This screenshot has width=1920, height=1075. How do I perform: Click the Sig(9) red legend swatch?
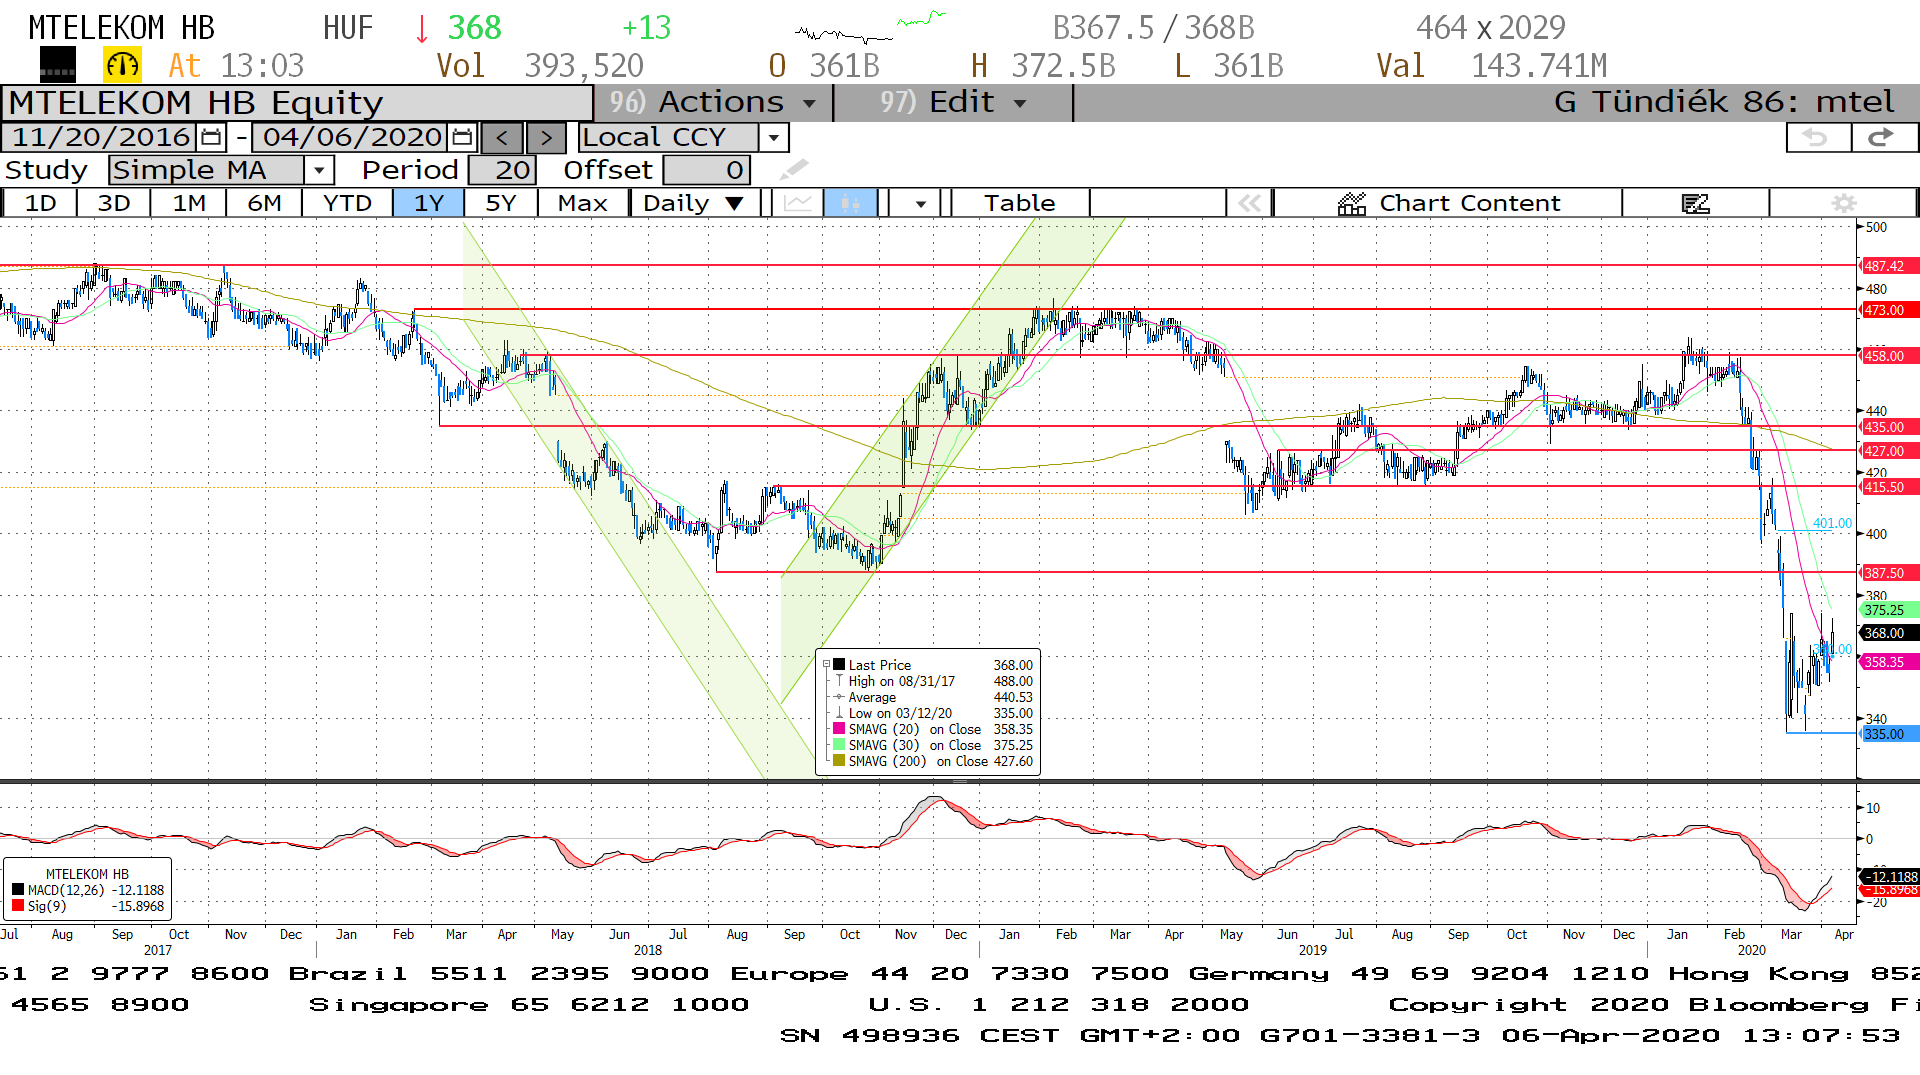point(18,906)
